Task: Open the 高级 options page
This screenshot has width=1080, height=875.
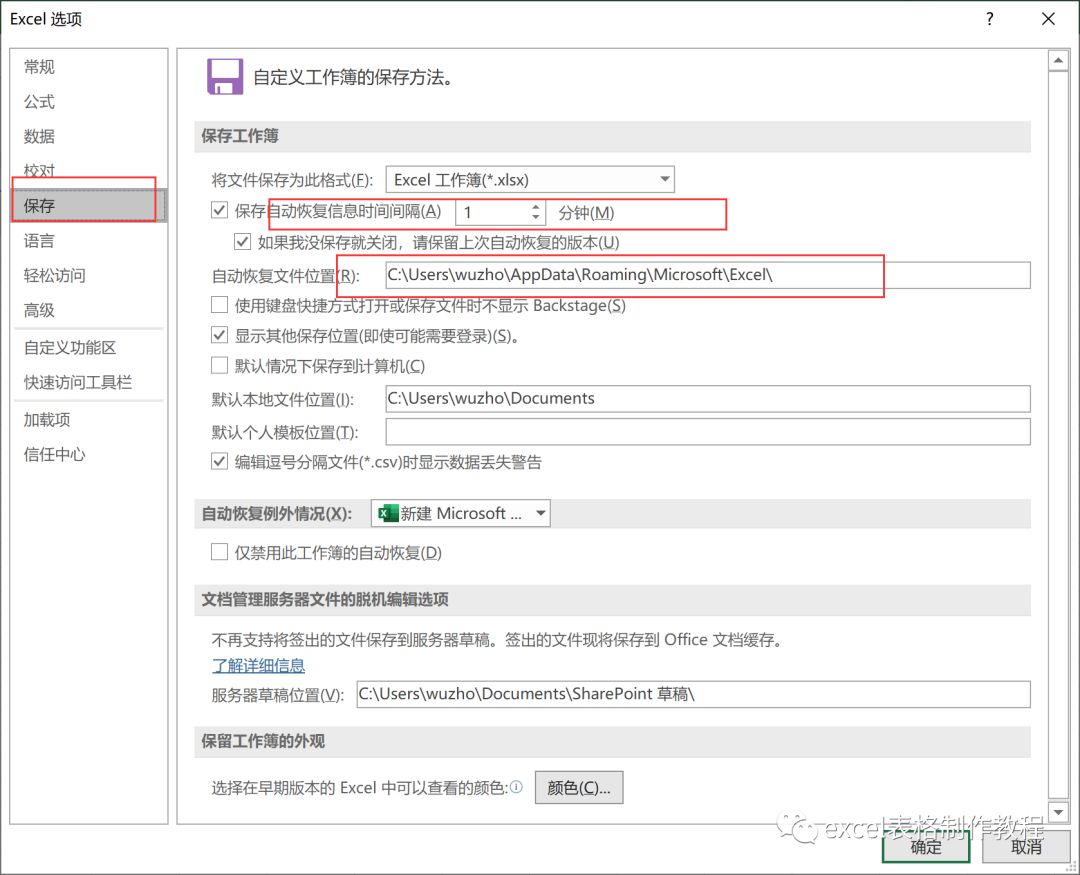Action: [x=39, y=310]
